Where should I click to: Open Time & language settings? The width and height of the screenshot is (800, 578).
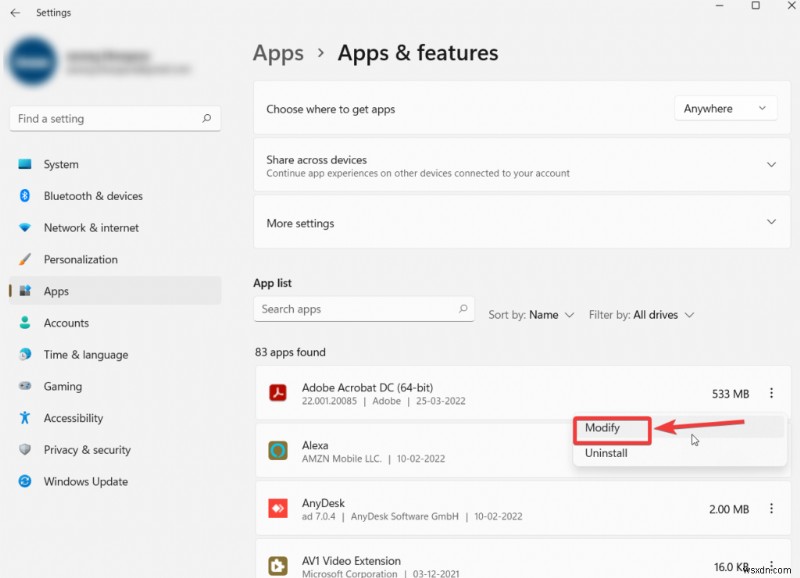coord(115,355)
